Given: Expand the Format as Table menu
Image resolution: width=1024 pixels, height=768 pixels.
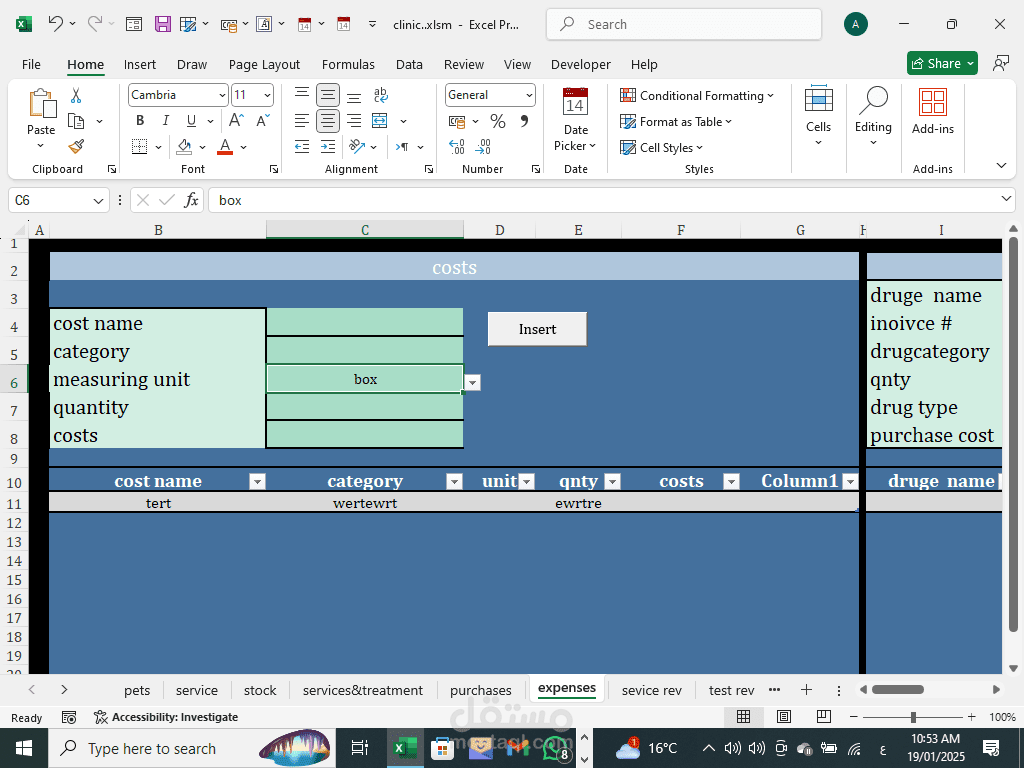Looking at the screenshot, I should tap(676, 121).
